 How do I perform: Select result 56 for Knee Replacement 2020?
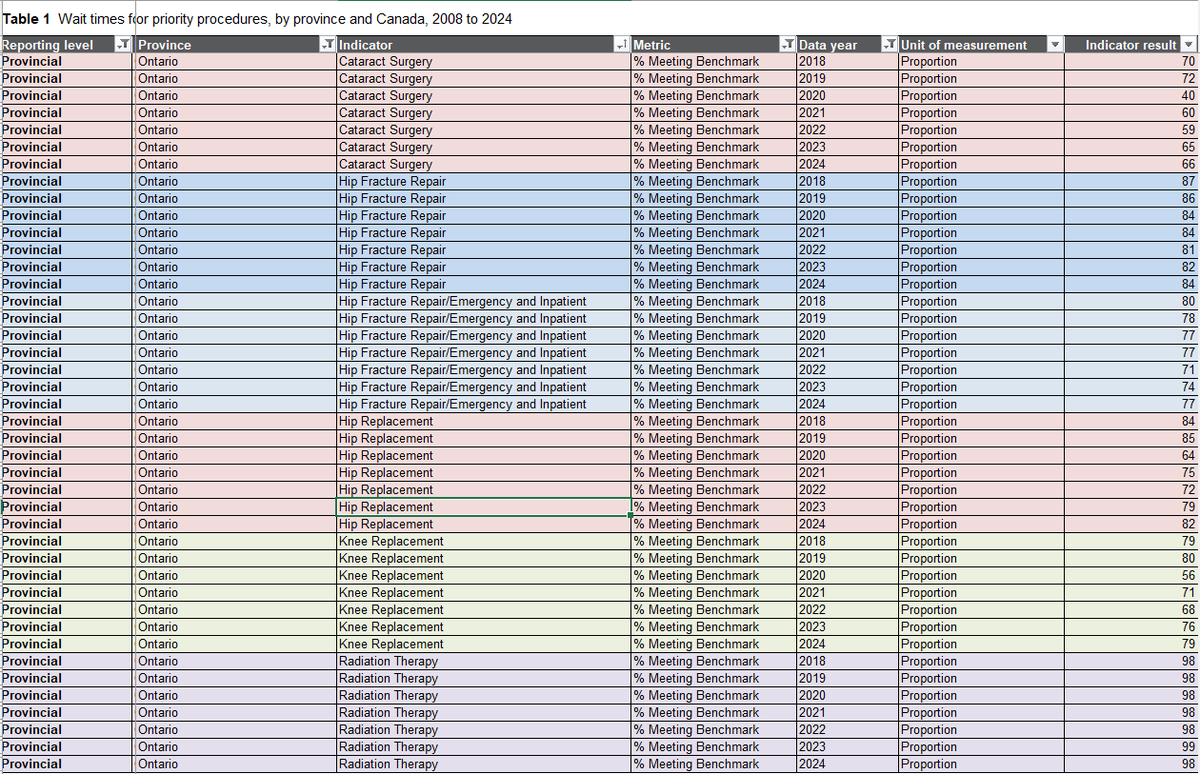coord(1131,575)
